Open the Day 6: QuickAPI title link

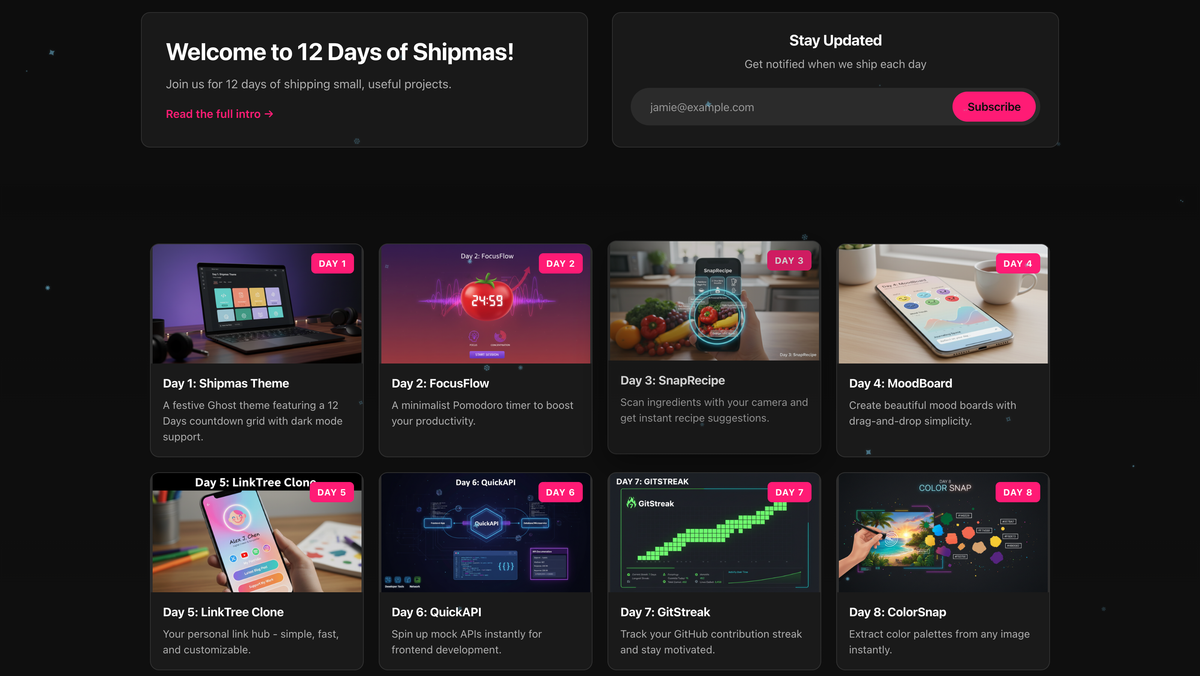[444, 612]
